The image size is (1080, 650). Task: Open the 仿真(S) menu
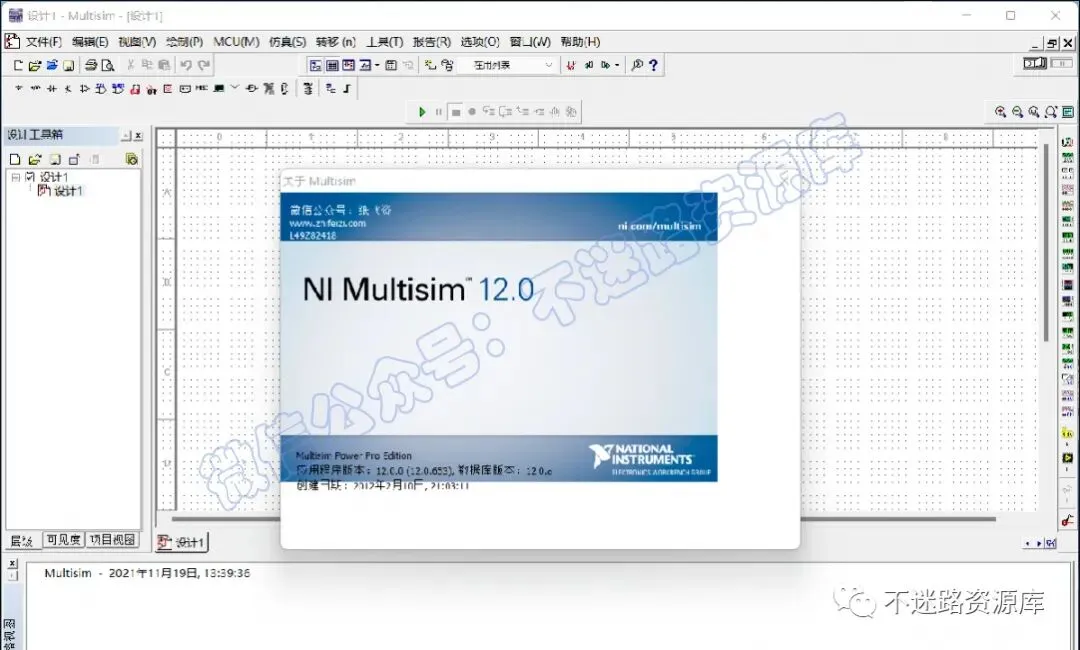287,42
